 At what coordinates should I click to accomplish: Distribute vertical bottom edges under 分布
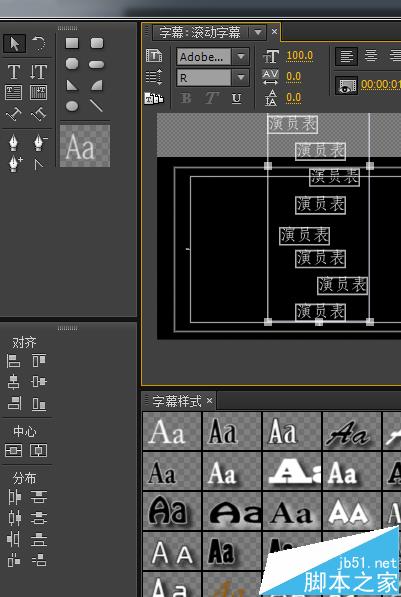39,540
